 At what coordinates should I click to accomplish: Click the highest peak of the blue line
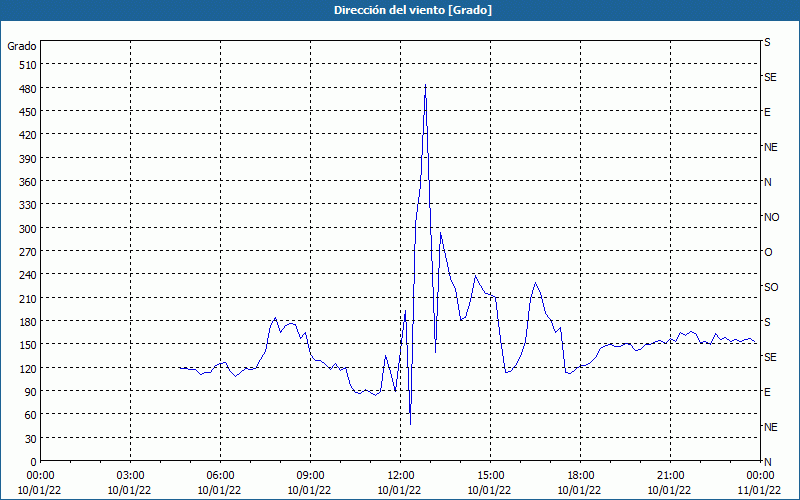click(426, 85)
